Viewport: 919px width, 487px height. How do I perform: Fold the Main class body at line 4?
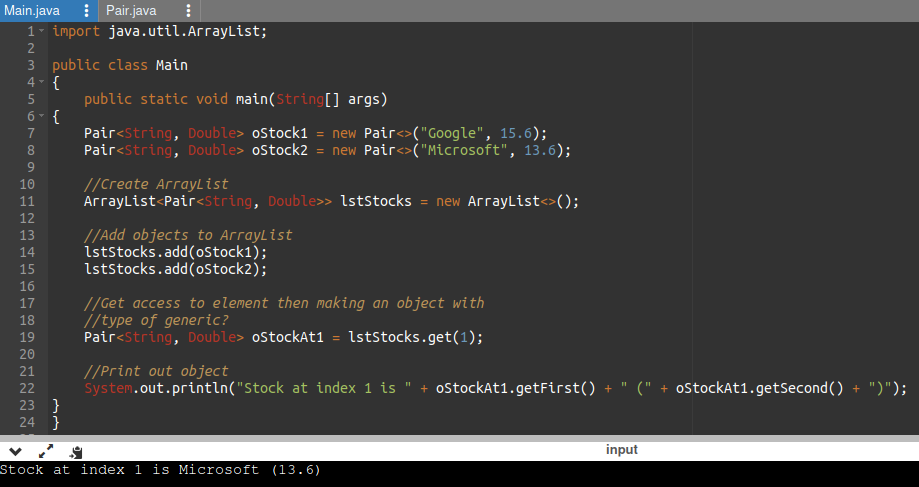41,82
